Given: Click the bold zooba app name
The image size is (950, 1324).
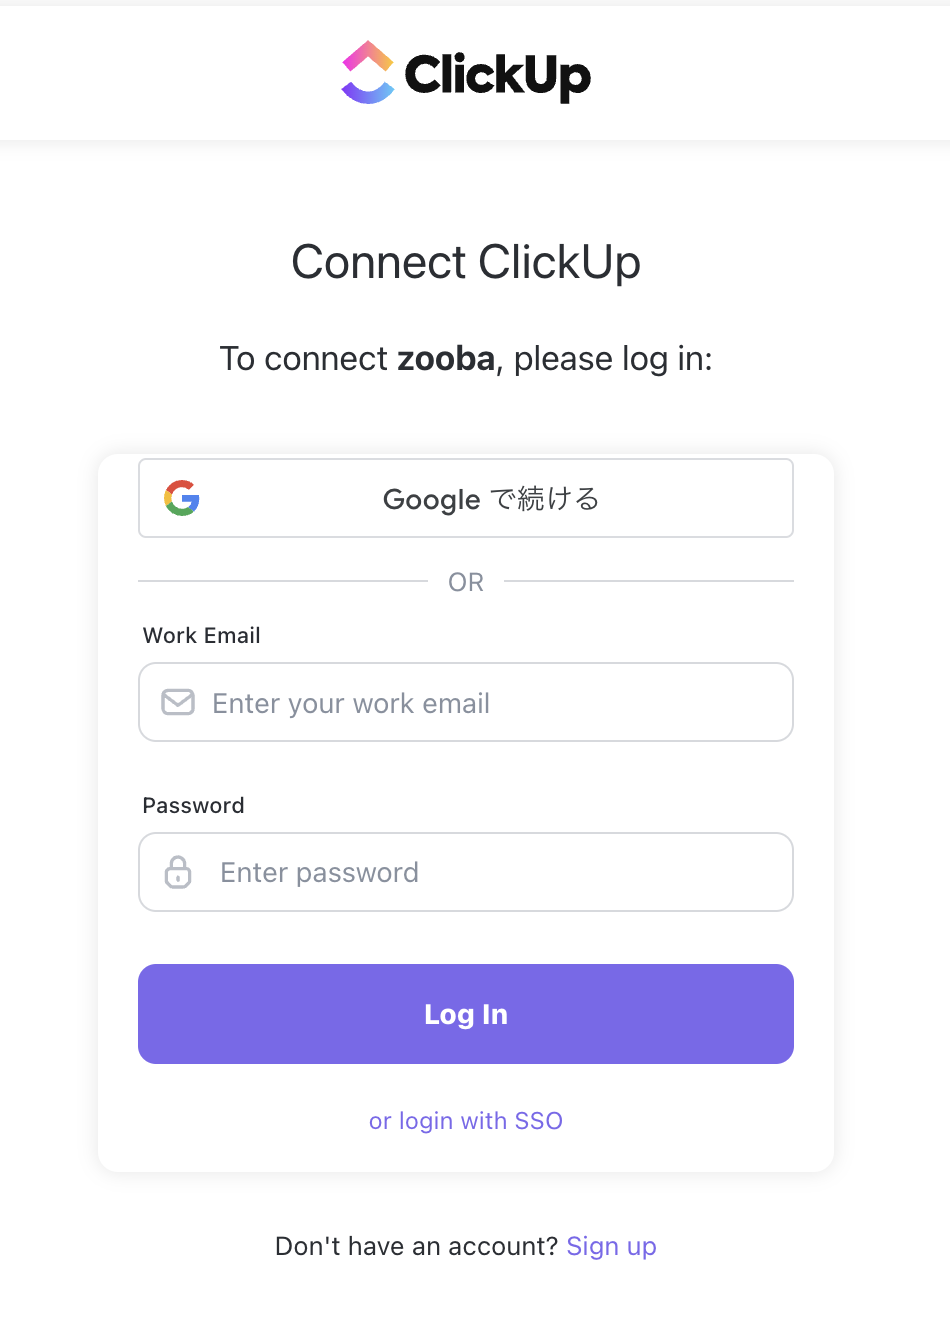Looking at the screenshot, I should pyautogui.click(x=446, y=358).
